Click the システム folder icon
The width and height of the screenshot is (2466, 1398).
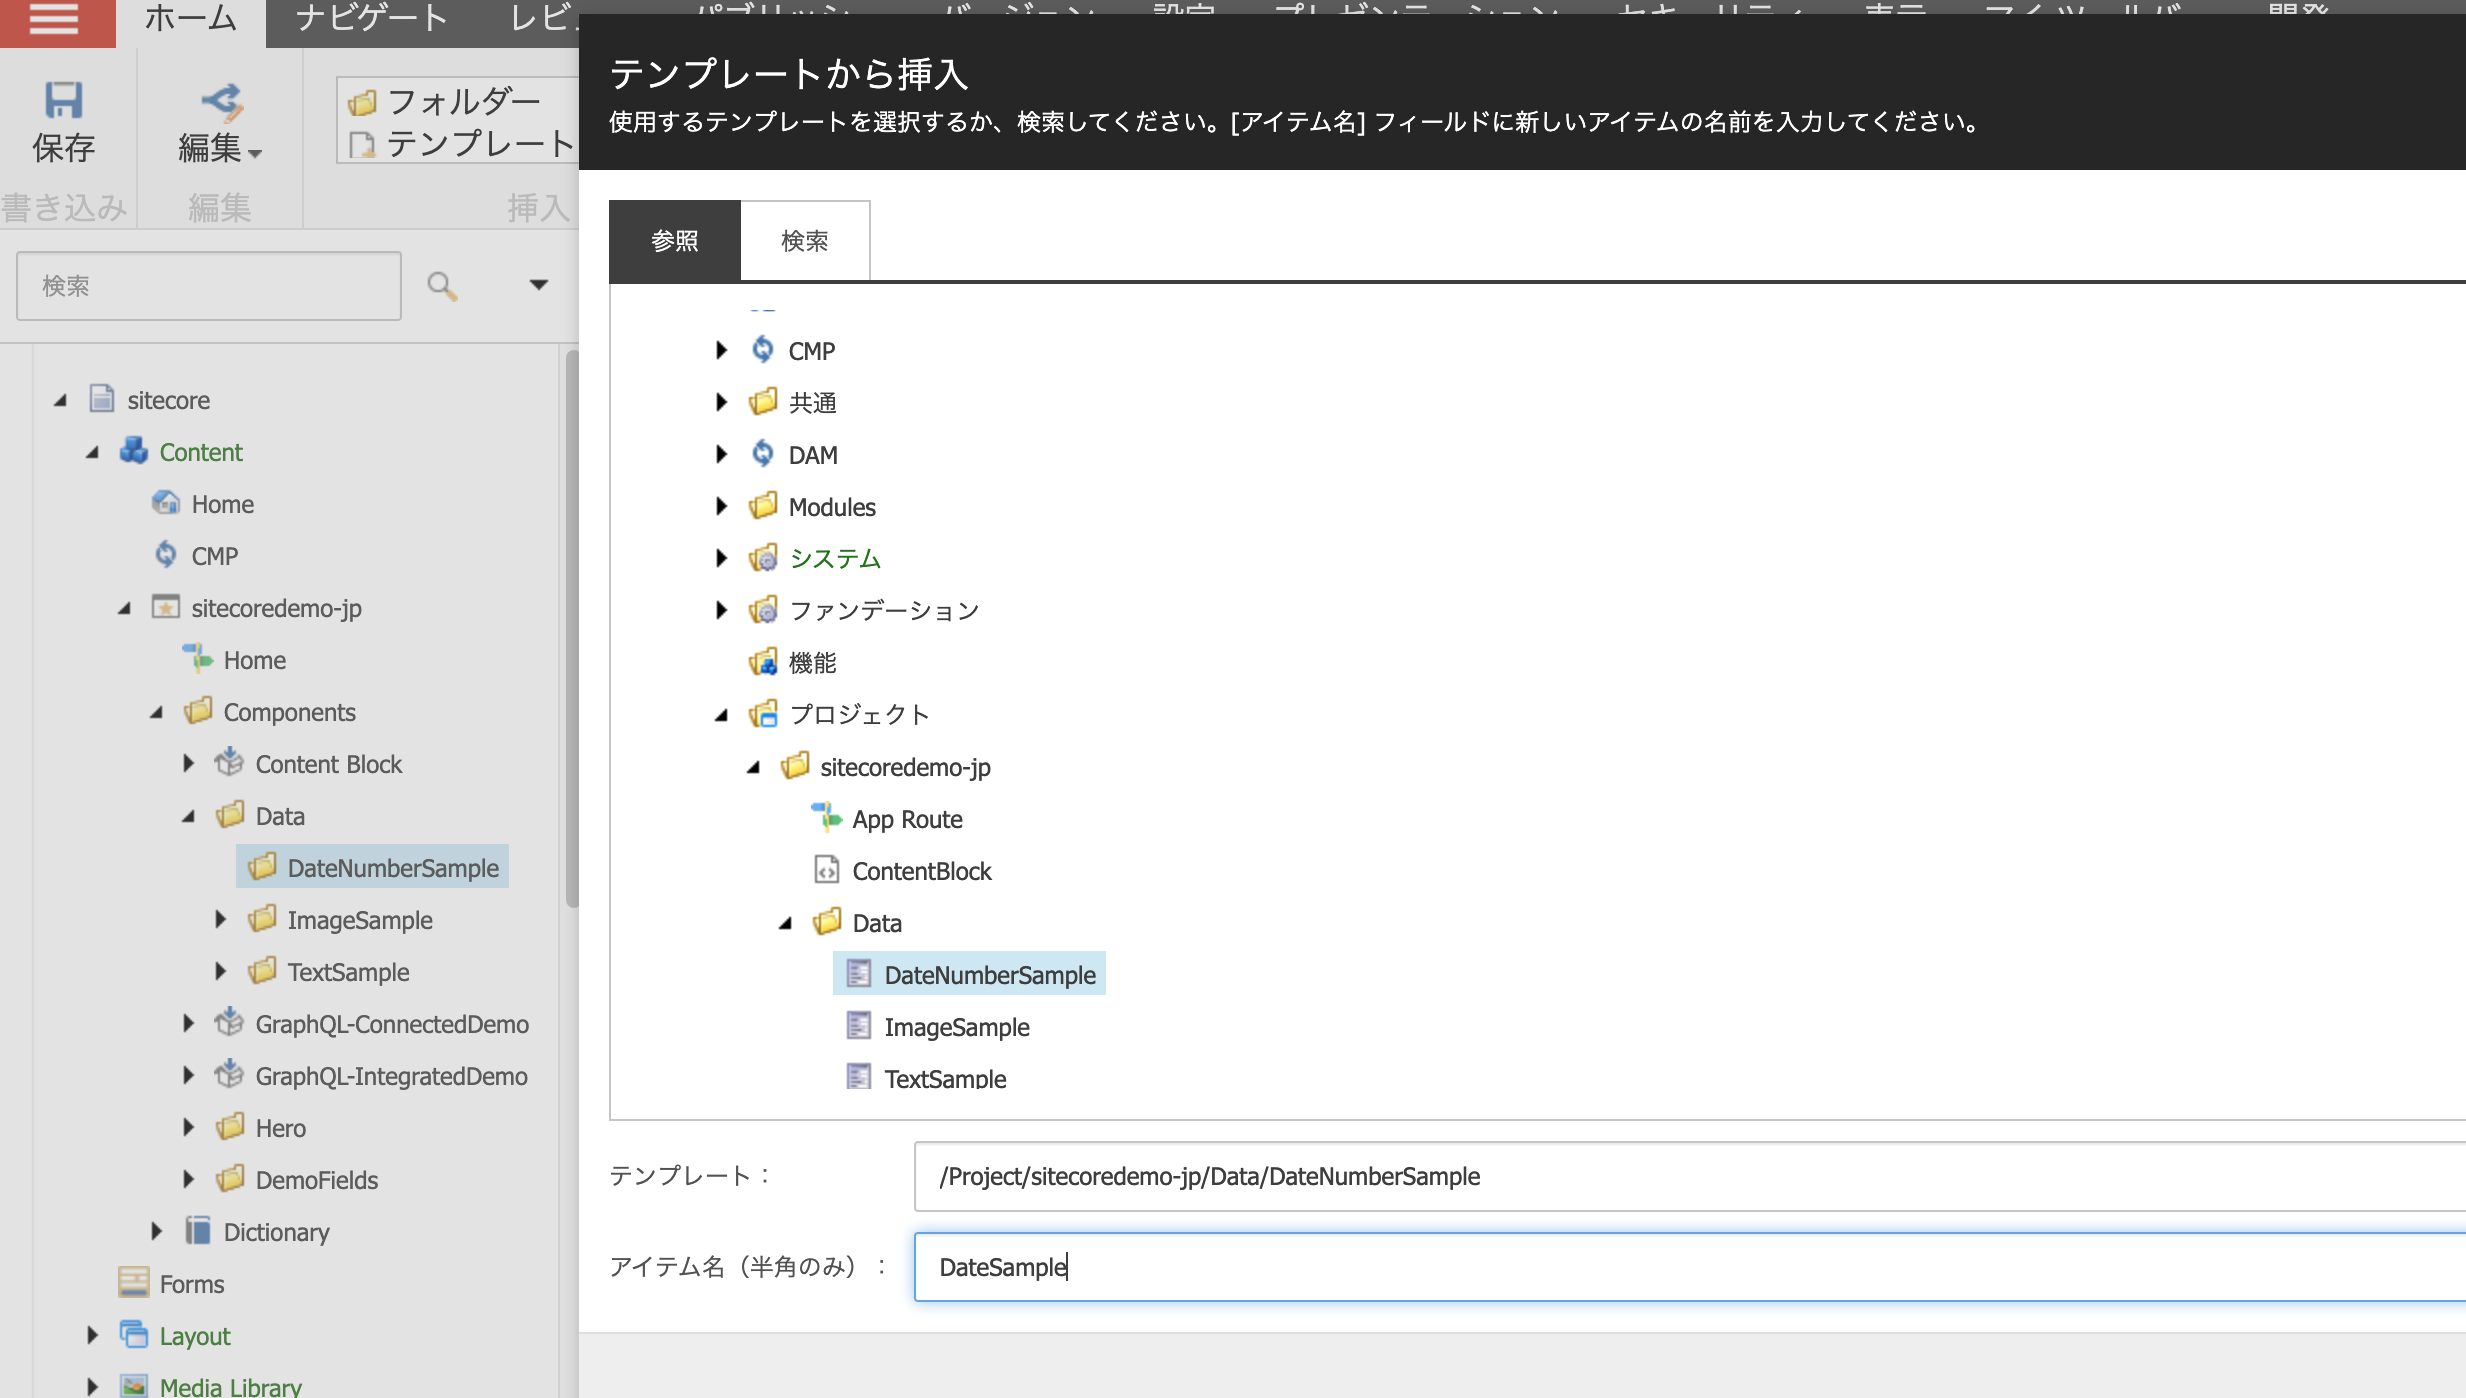point(763,558)
